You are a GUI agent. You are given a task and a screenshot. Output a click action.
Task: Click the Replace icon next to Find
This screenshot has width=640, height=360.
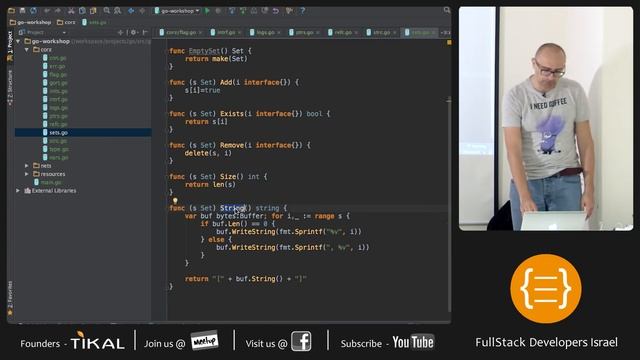pyautogui.click(x=118, y=11)
